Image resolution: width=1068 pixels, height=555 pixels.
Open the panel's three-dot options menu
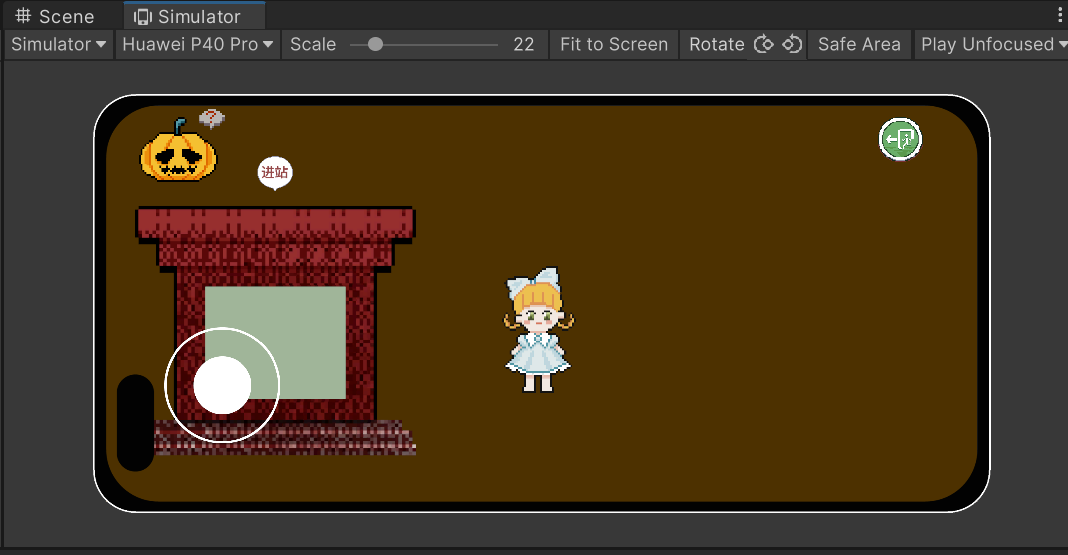(1059, 16)
